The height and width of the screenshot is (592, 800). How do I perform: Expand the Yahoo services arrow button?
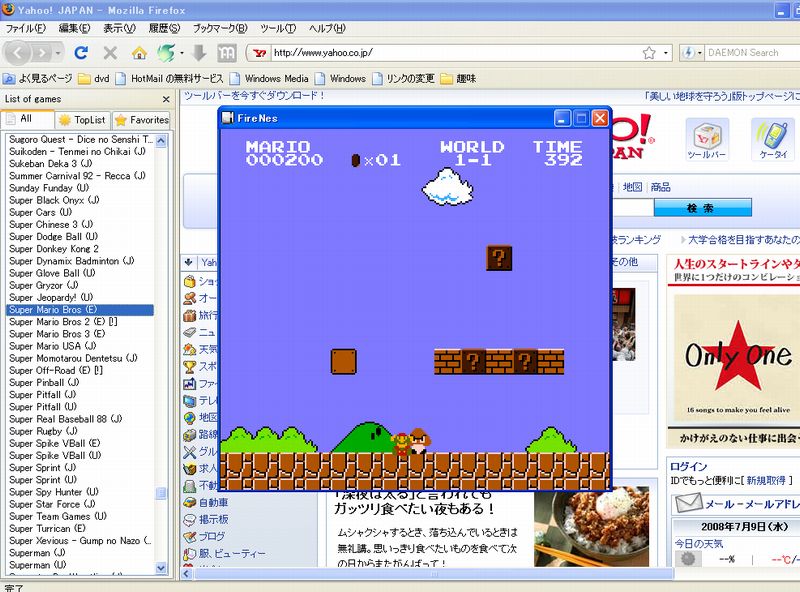coord(189,262)
